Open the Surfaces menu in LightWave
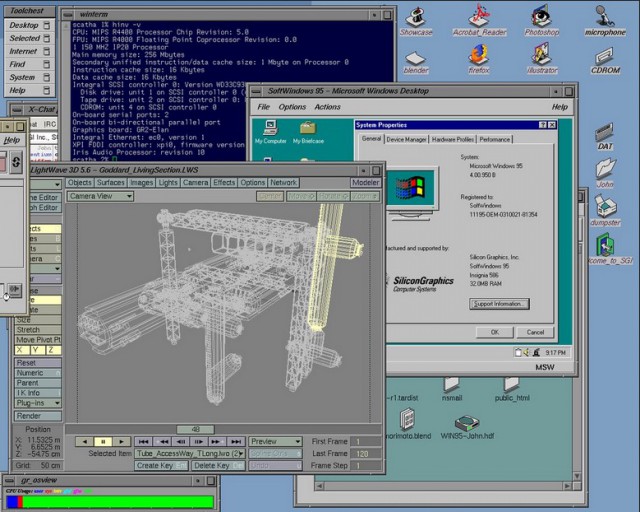This screenshot has height=512, width=640. pyautogui.click(x=110, y=183)
